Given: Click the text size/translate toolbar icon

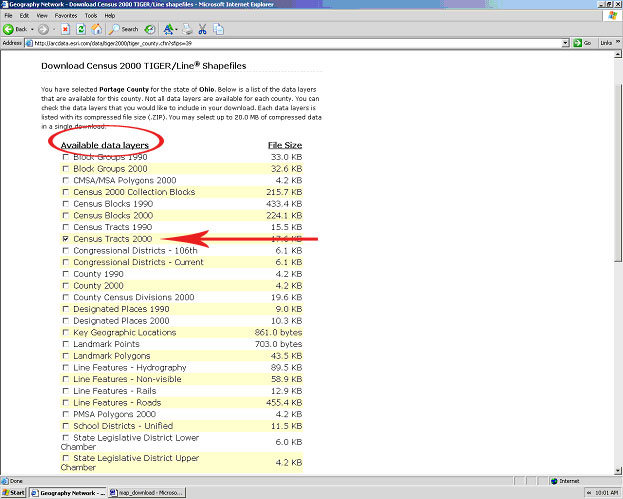Looking at the screenshot, I should (168, 29).
